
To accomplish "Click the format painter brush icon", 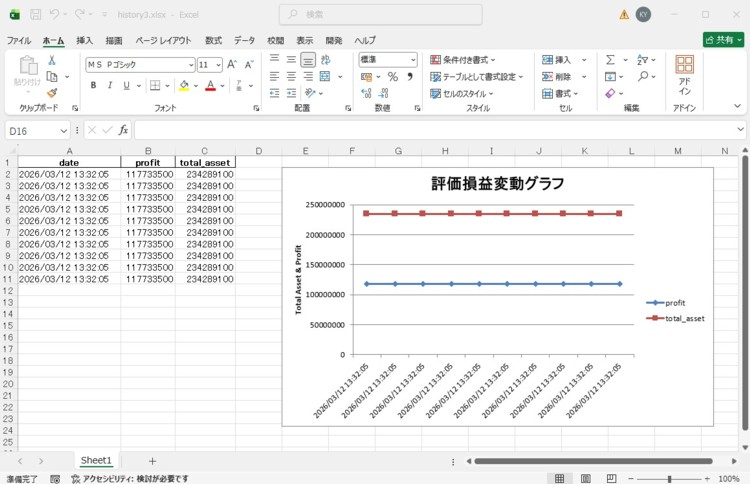I will point(53,93).
